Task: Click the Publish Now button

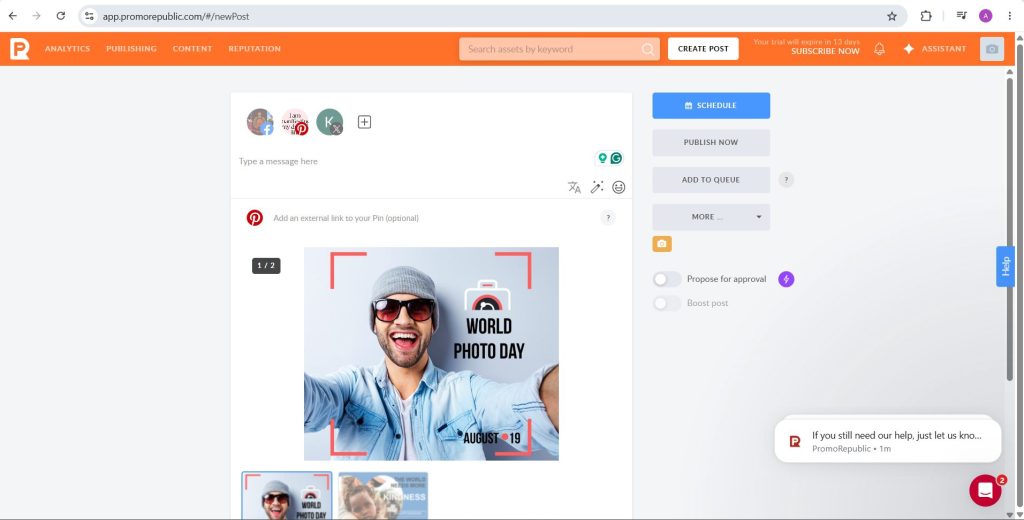Action: [x=711, y=142]
